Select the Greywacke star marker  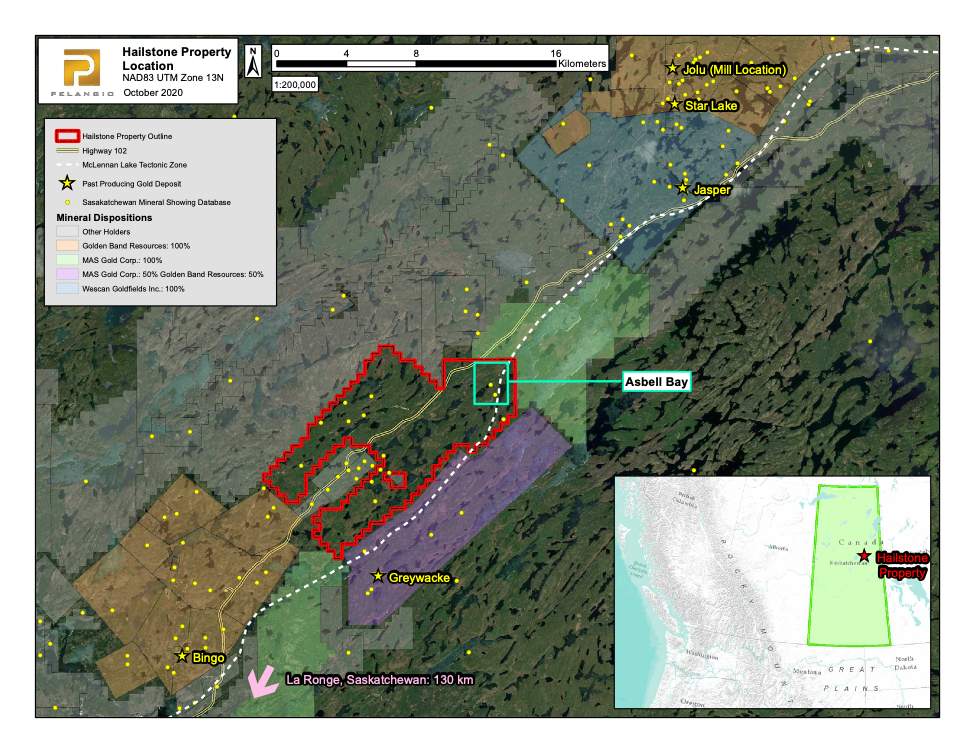(378, 576)
